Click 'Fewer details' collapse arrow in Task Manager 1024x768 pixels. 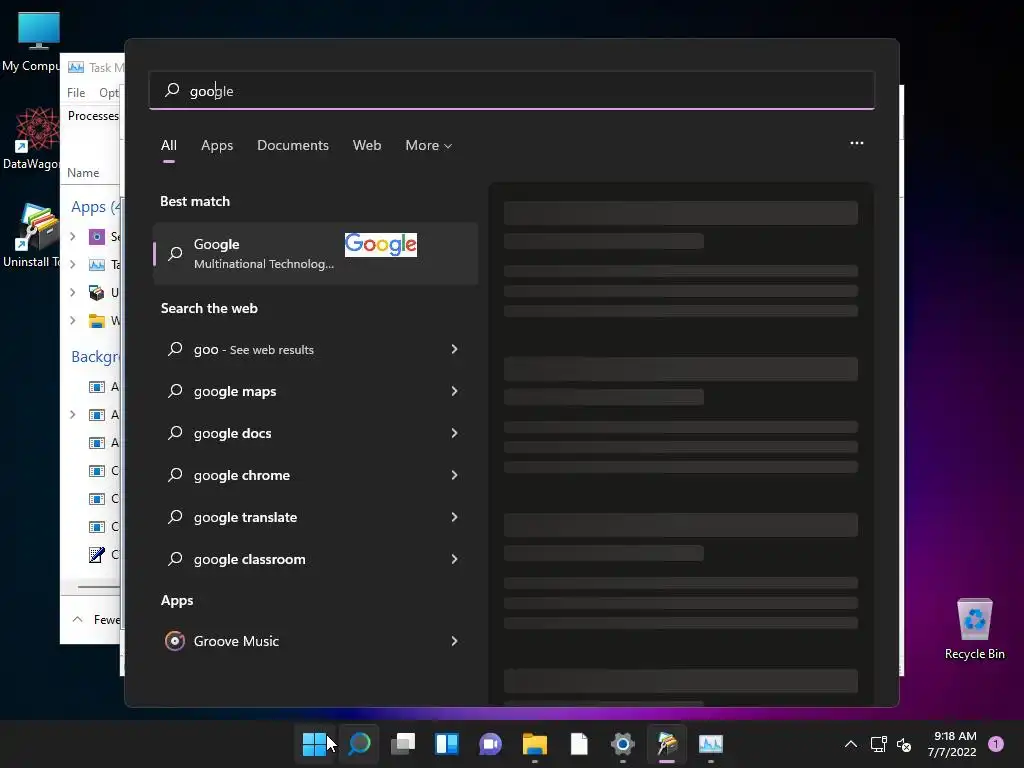click(78, 619)
